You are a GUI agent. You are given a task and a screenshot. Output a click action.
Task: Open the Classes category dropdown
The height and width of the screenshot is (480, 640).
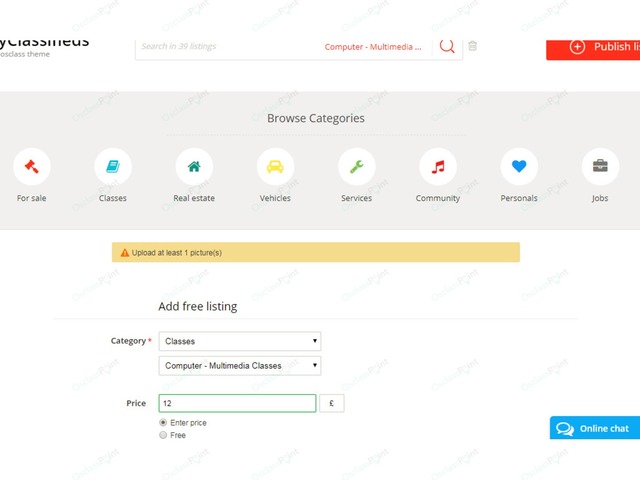(x=240, y=341)
